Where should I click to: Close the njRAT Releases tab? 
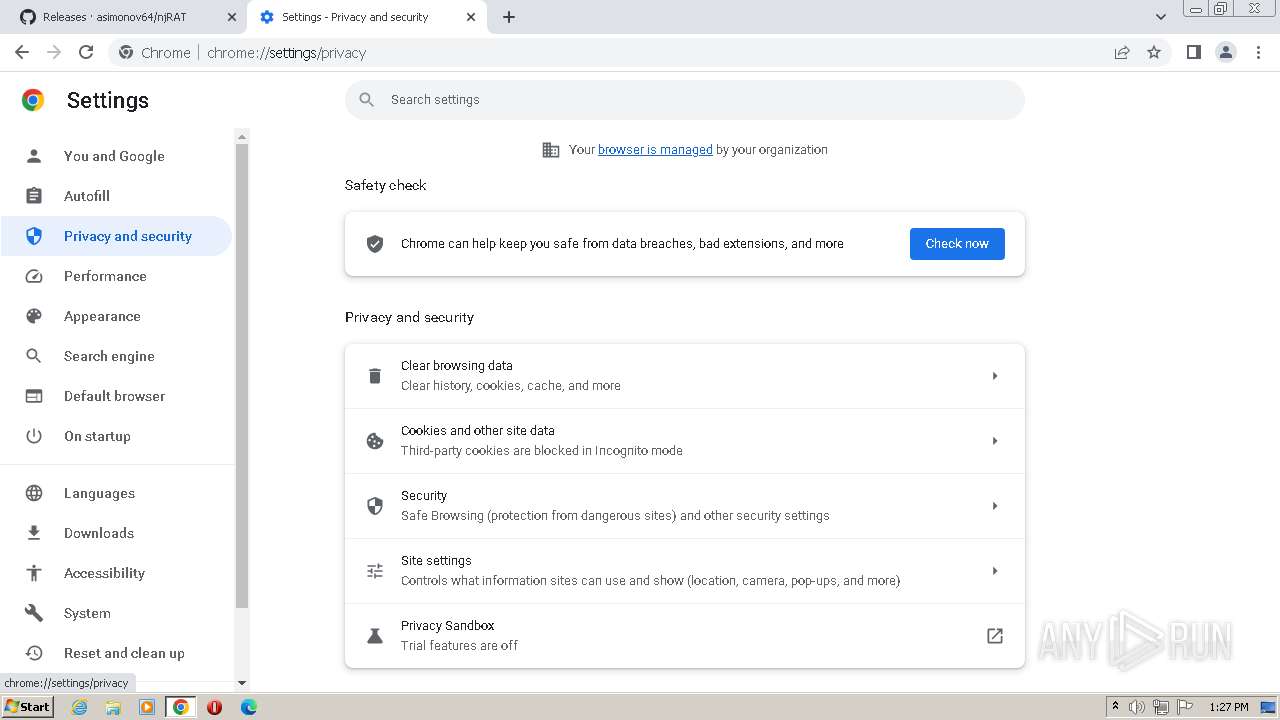[231, 17]
